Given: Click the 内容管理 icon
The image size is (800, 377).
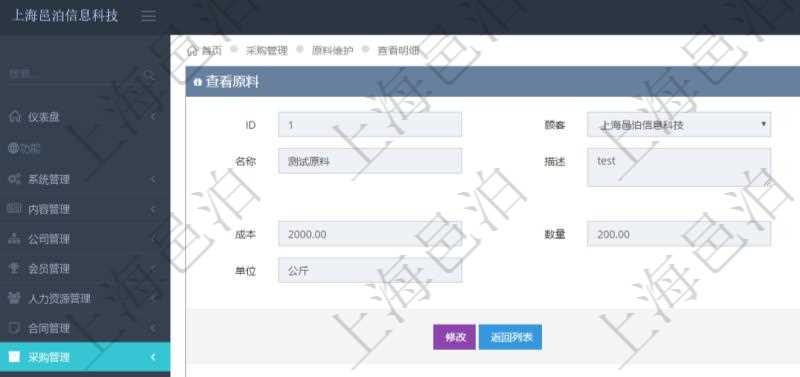Looking at the screenshot, I should [x=14, y=209].
